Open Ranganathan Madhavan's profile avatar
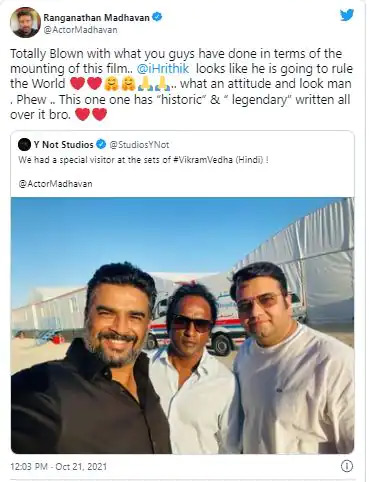This screenshot has height=482, width=369. click(x=25, y=23)
